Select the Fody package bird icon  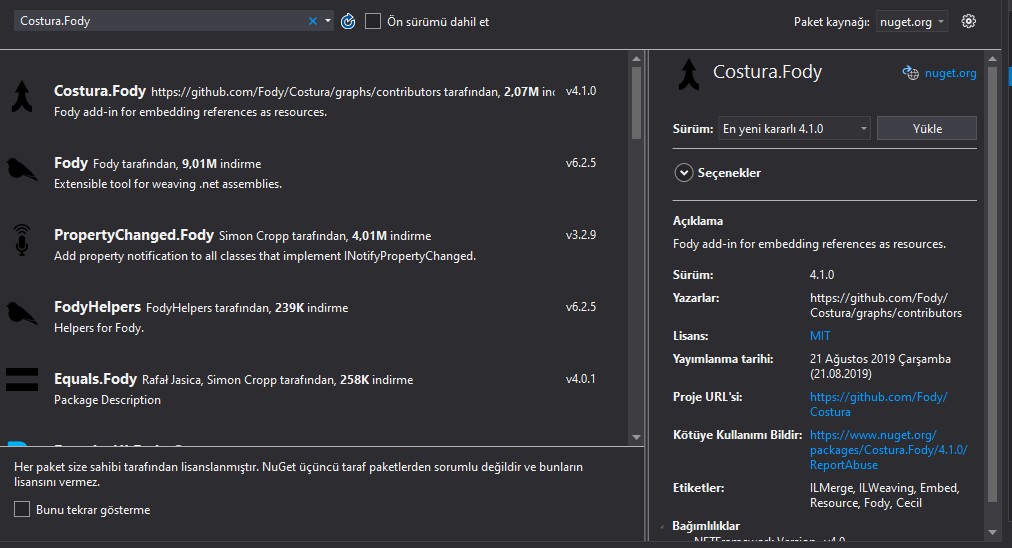[22, 169]
